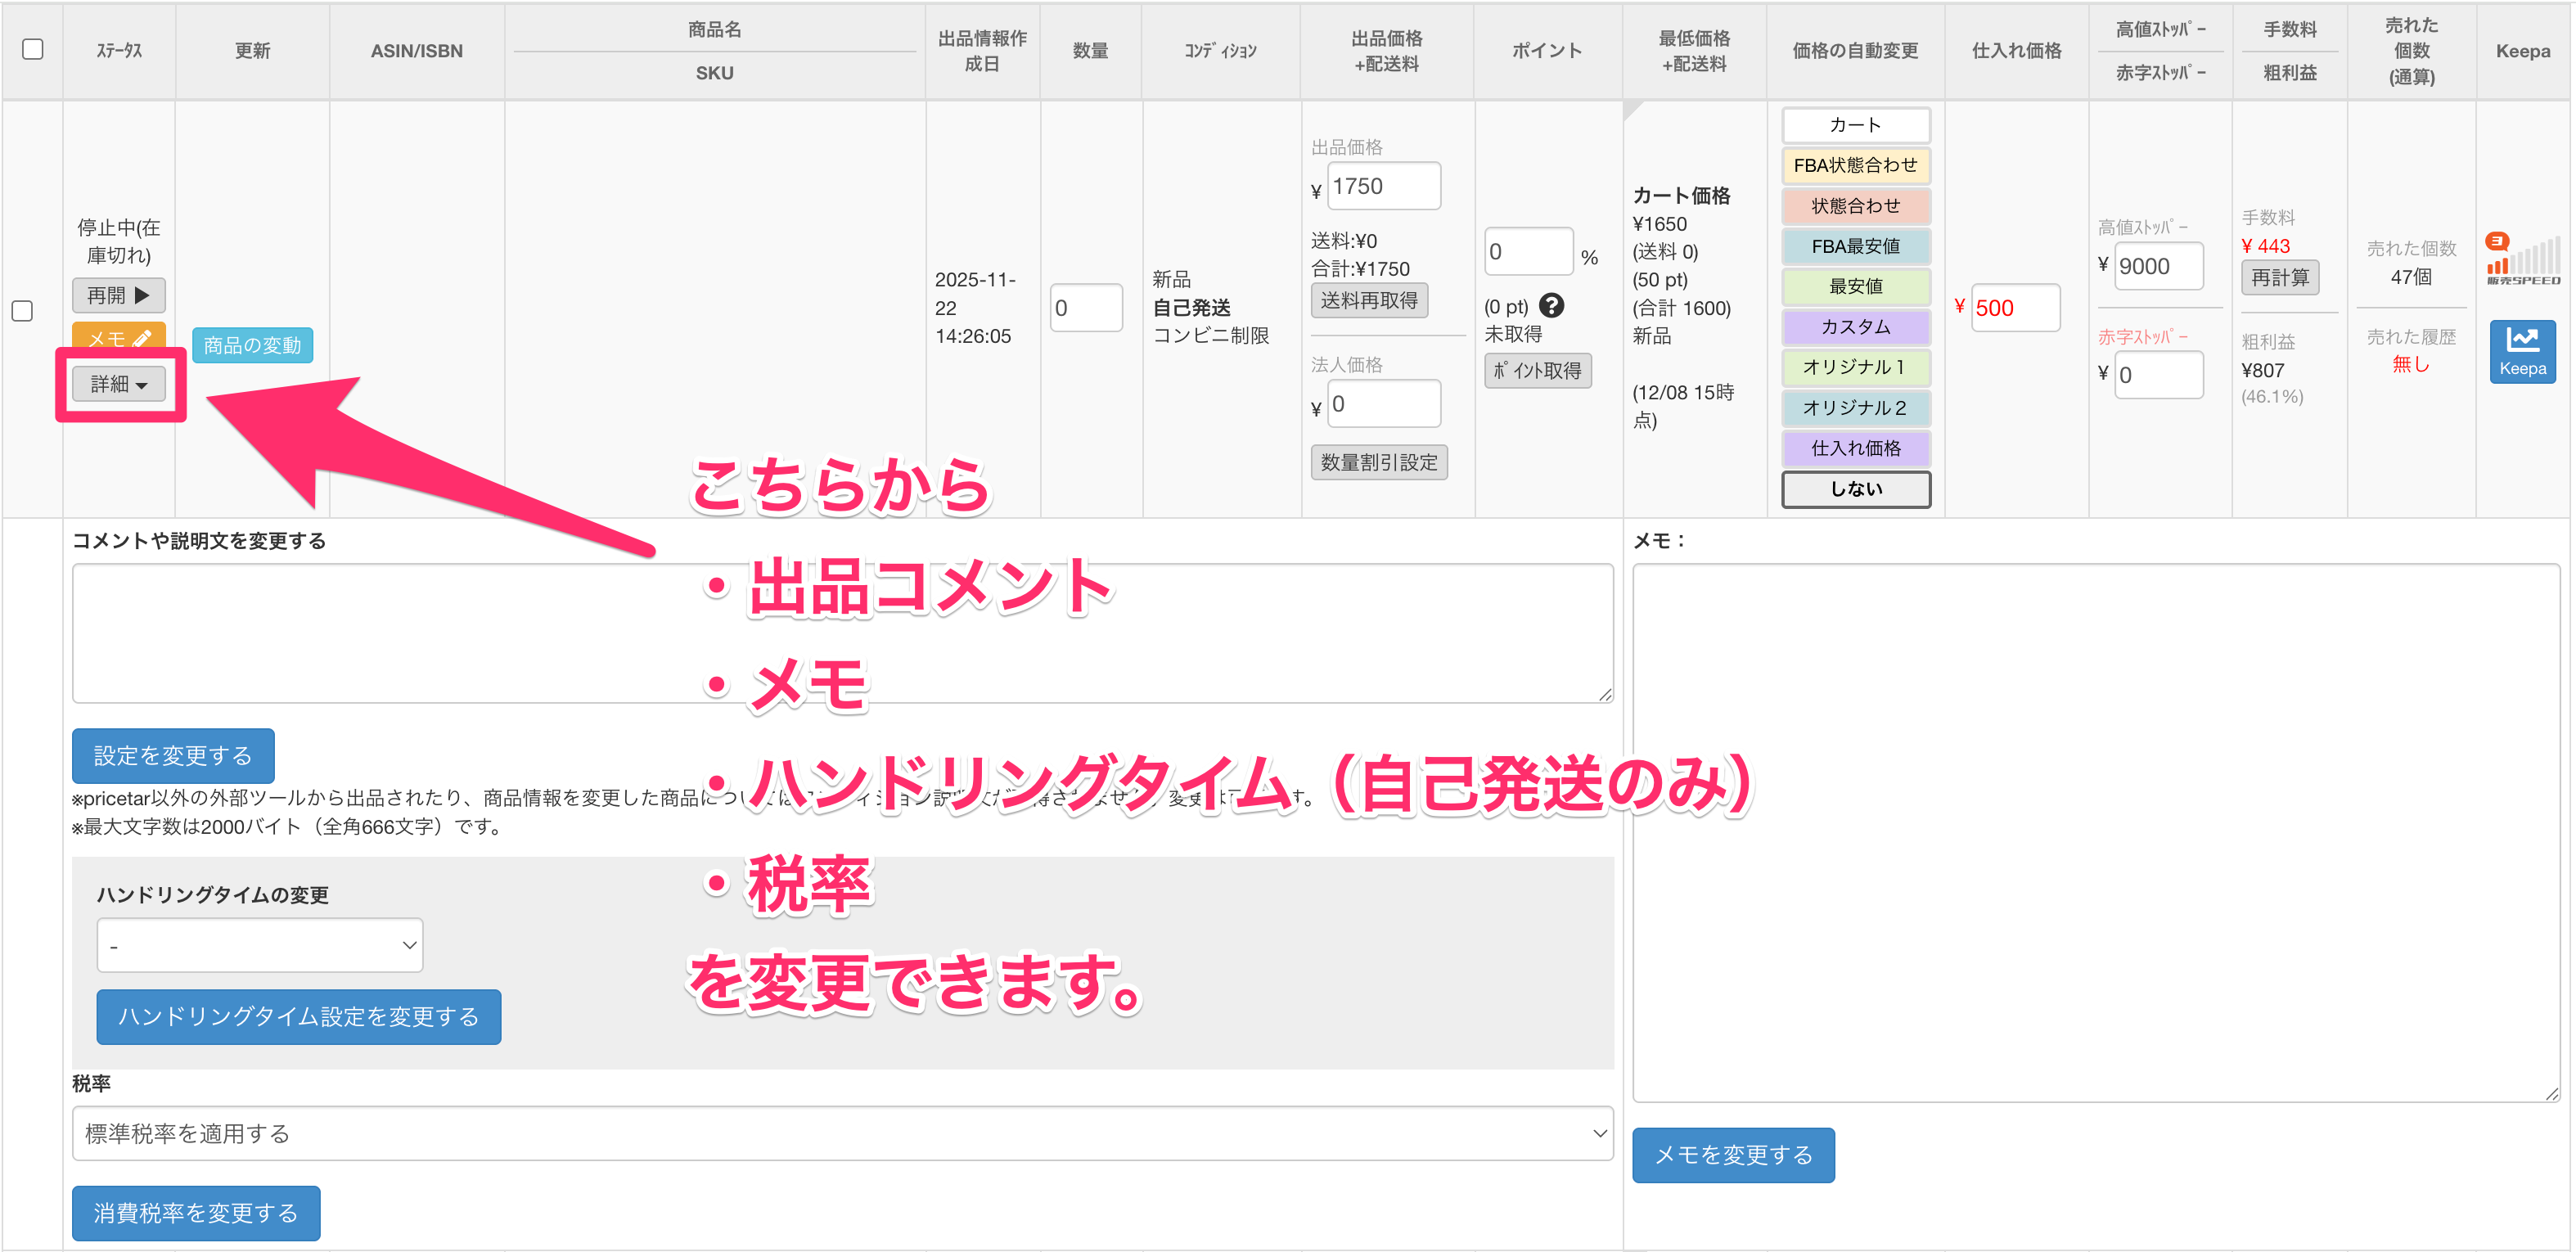Image resolution: width=2576 pixels, height=1252 pixels.
Task: Expand the 詳細 details dropdown
Action: pos(118,384)
